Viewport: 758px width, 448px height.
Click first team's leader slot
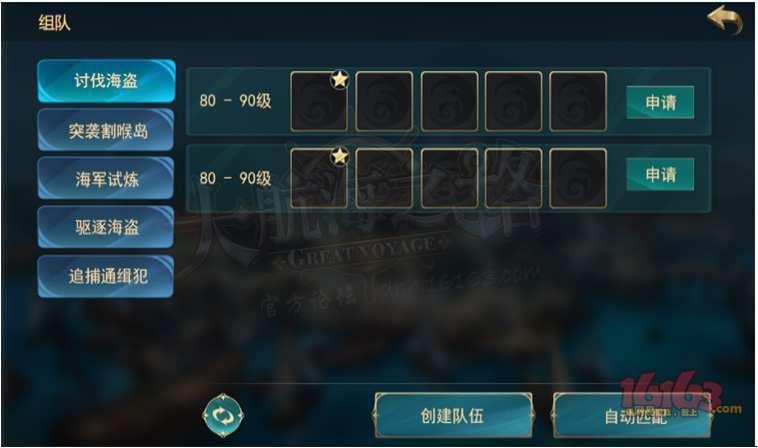point(319,101)
